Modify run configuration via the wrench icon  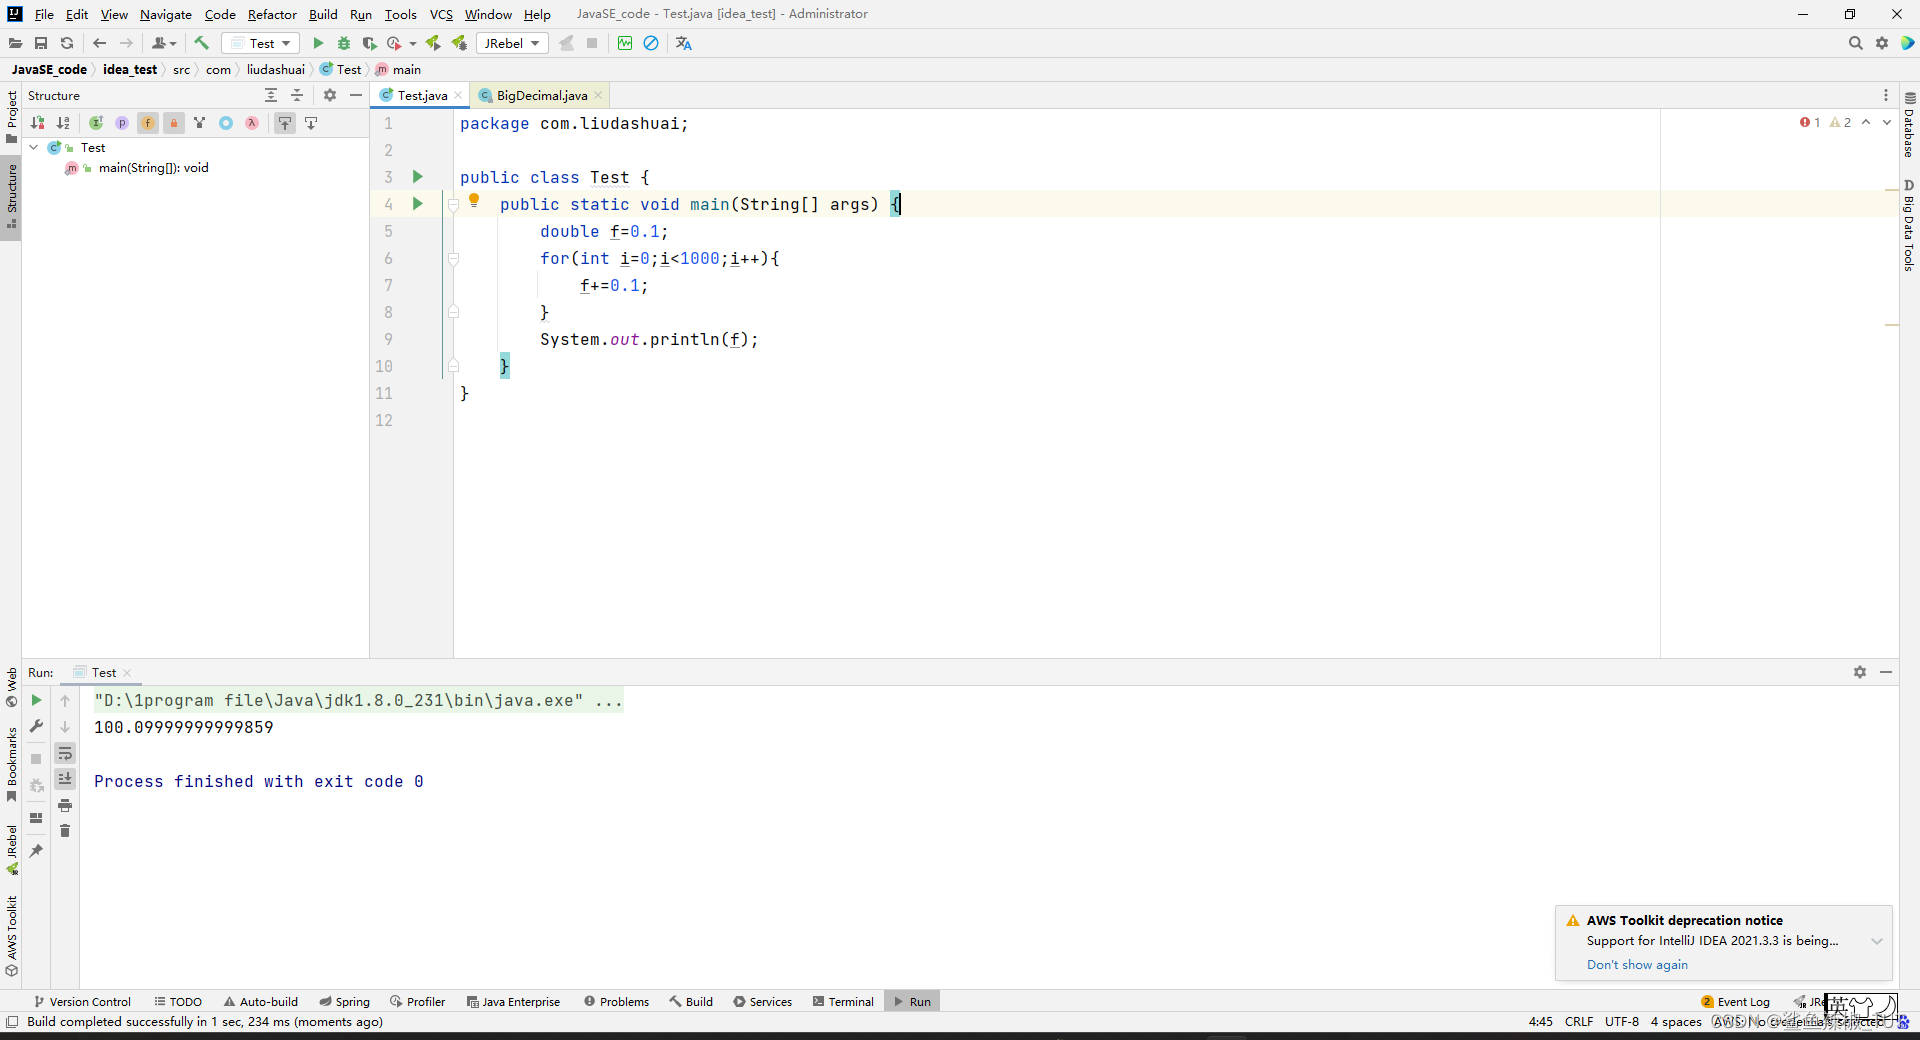[36, 727]
